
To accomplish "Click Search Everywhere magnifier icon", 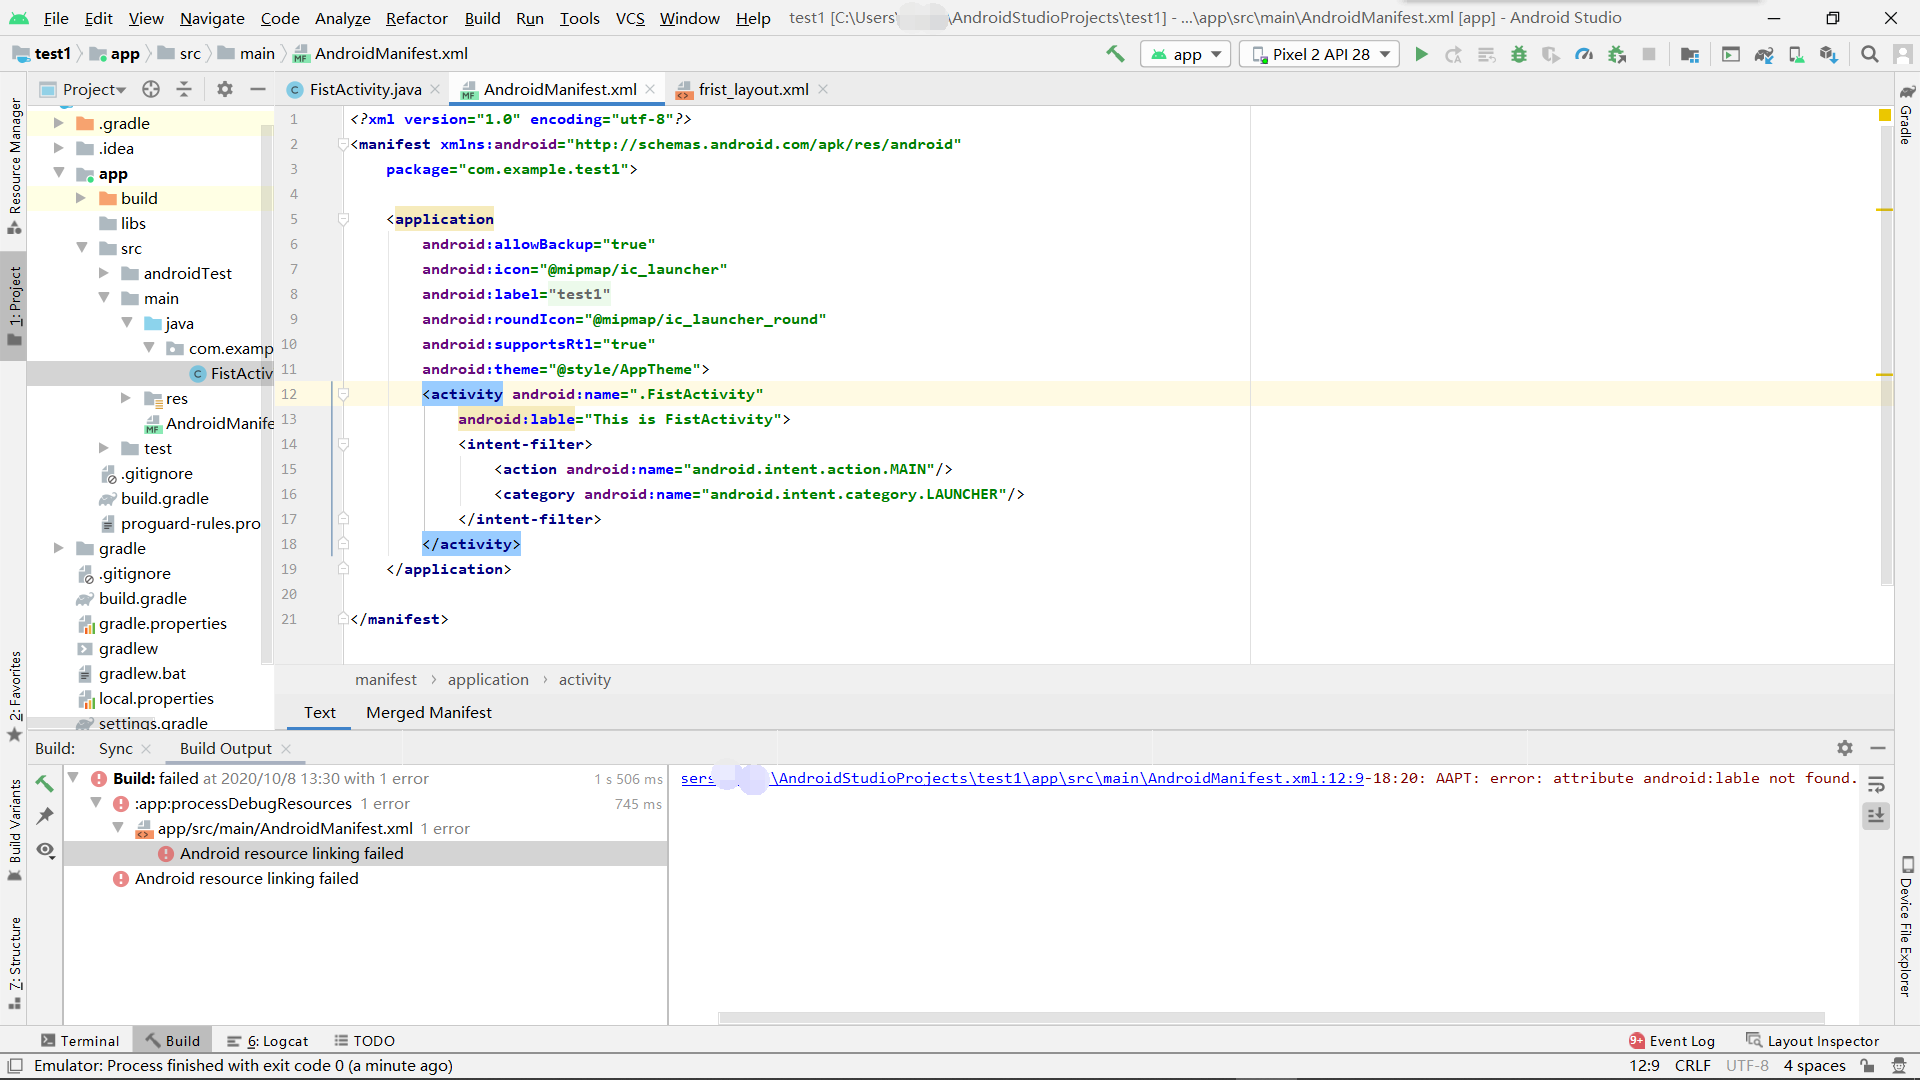I will tap(1869, 54).
